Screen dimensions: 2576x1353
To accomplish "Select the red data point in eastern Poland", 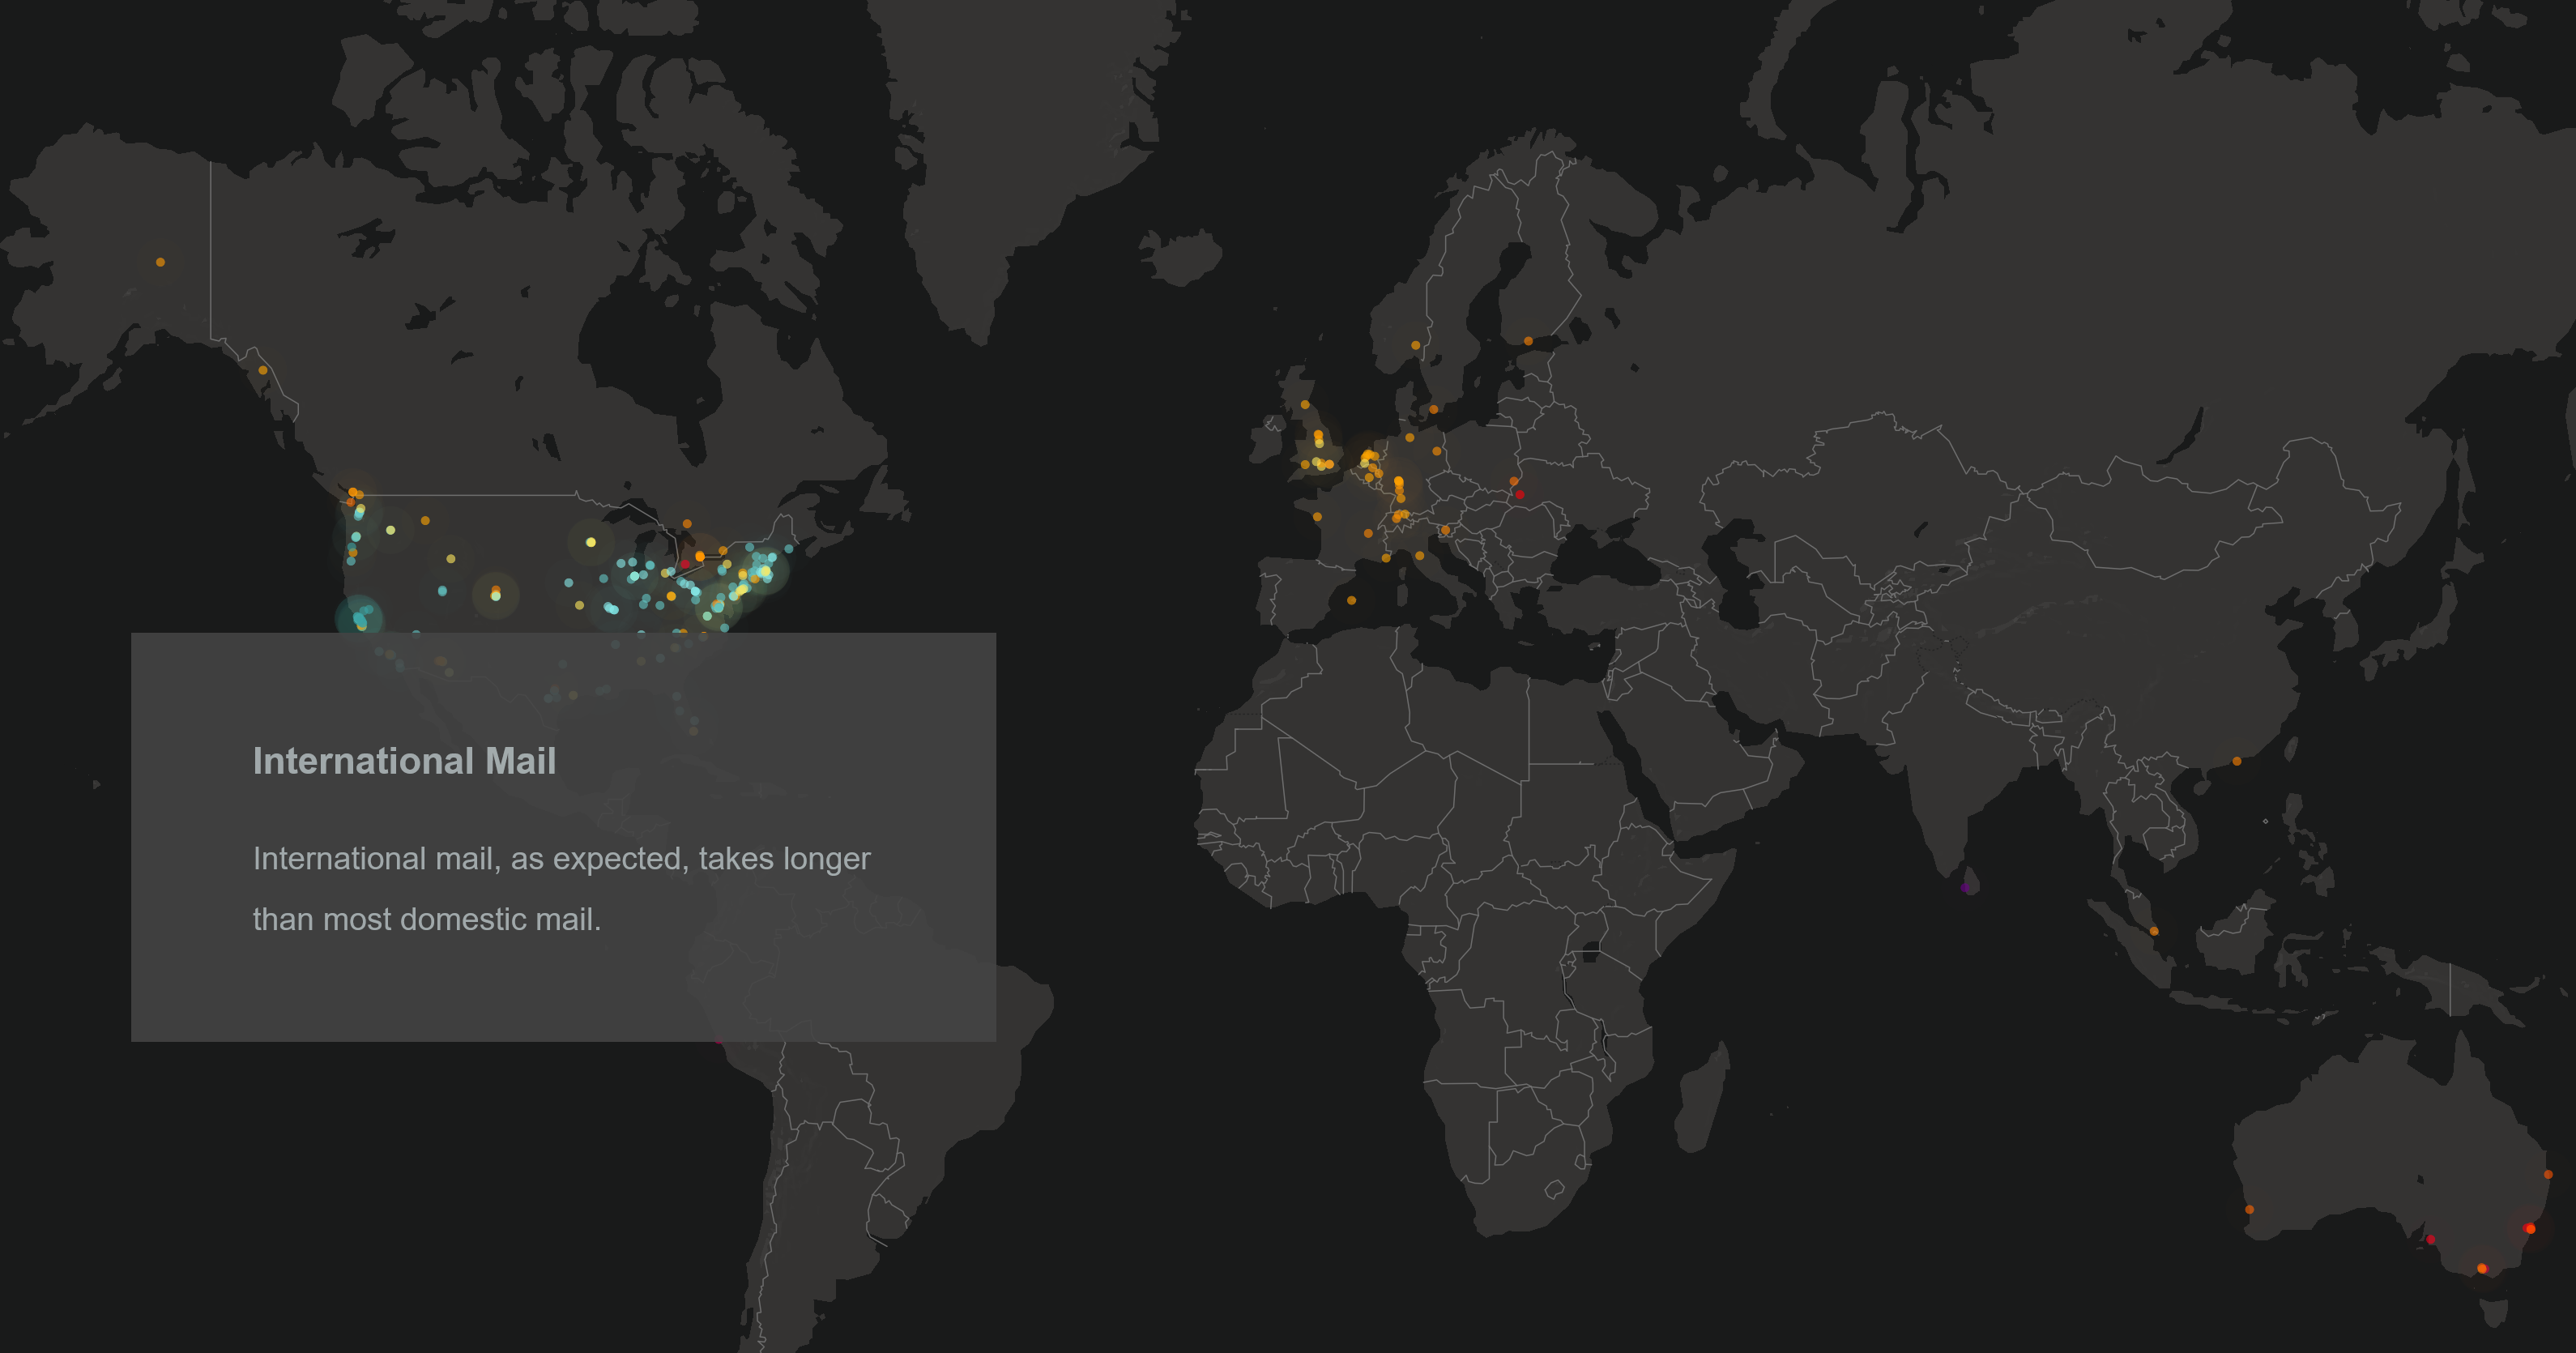I will (1519, 494).
